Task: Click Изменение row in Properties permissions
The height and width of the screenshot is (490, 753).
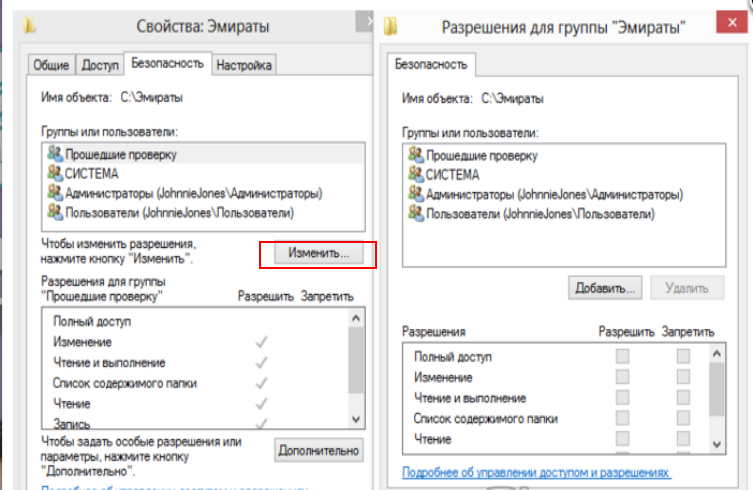Action: point(196,342)
